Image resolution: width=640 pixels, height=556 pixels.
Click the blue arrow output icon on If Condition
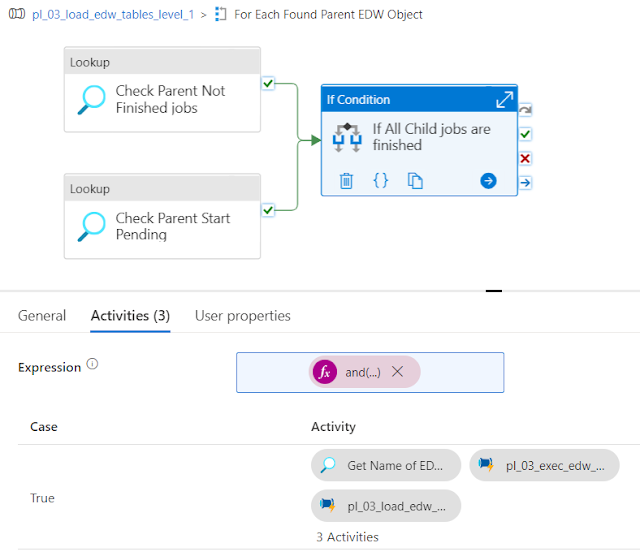[x=488, y=181]
